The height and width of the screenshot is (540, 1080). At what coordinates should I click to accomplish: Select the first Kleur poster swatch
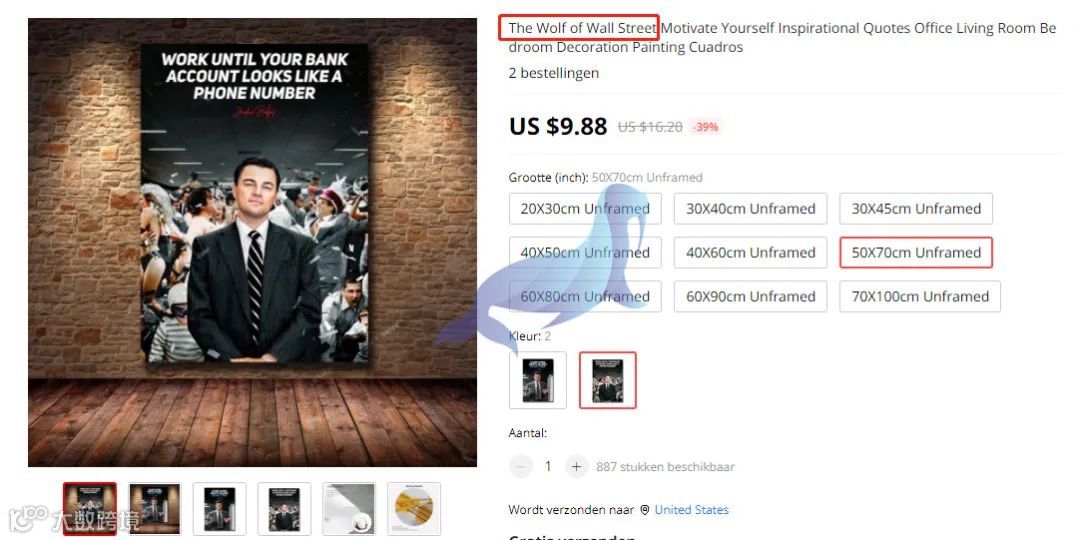coord(537,380)
